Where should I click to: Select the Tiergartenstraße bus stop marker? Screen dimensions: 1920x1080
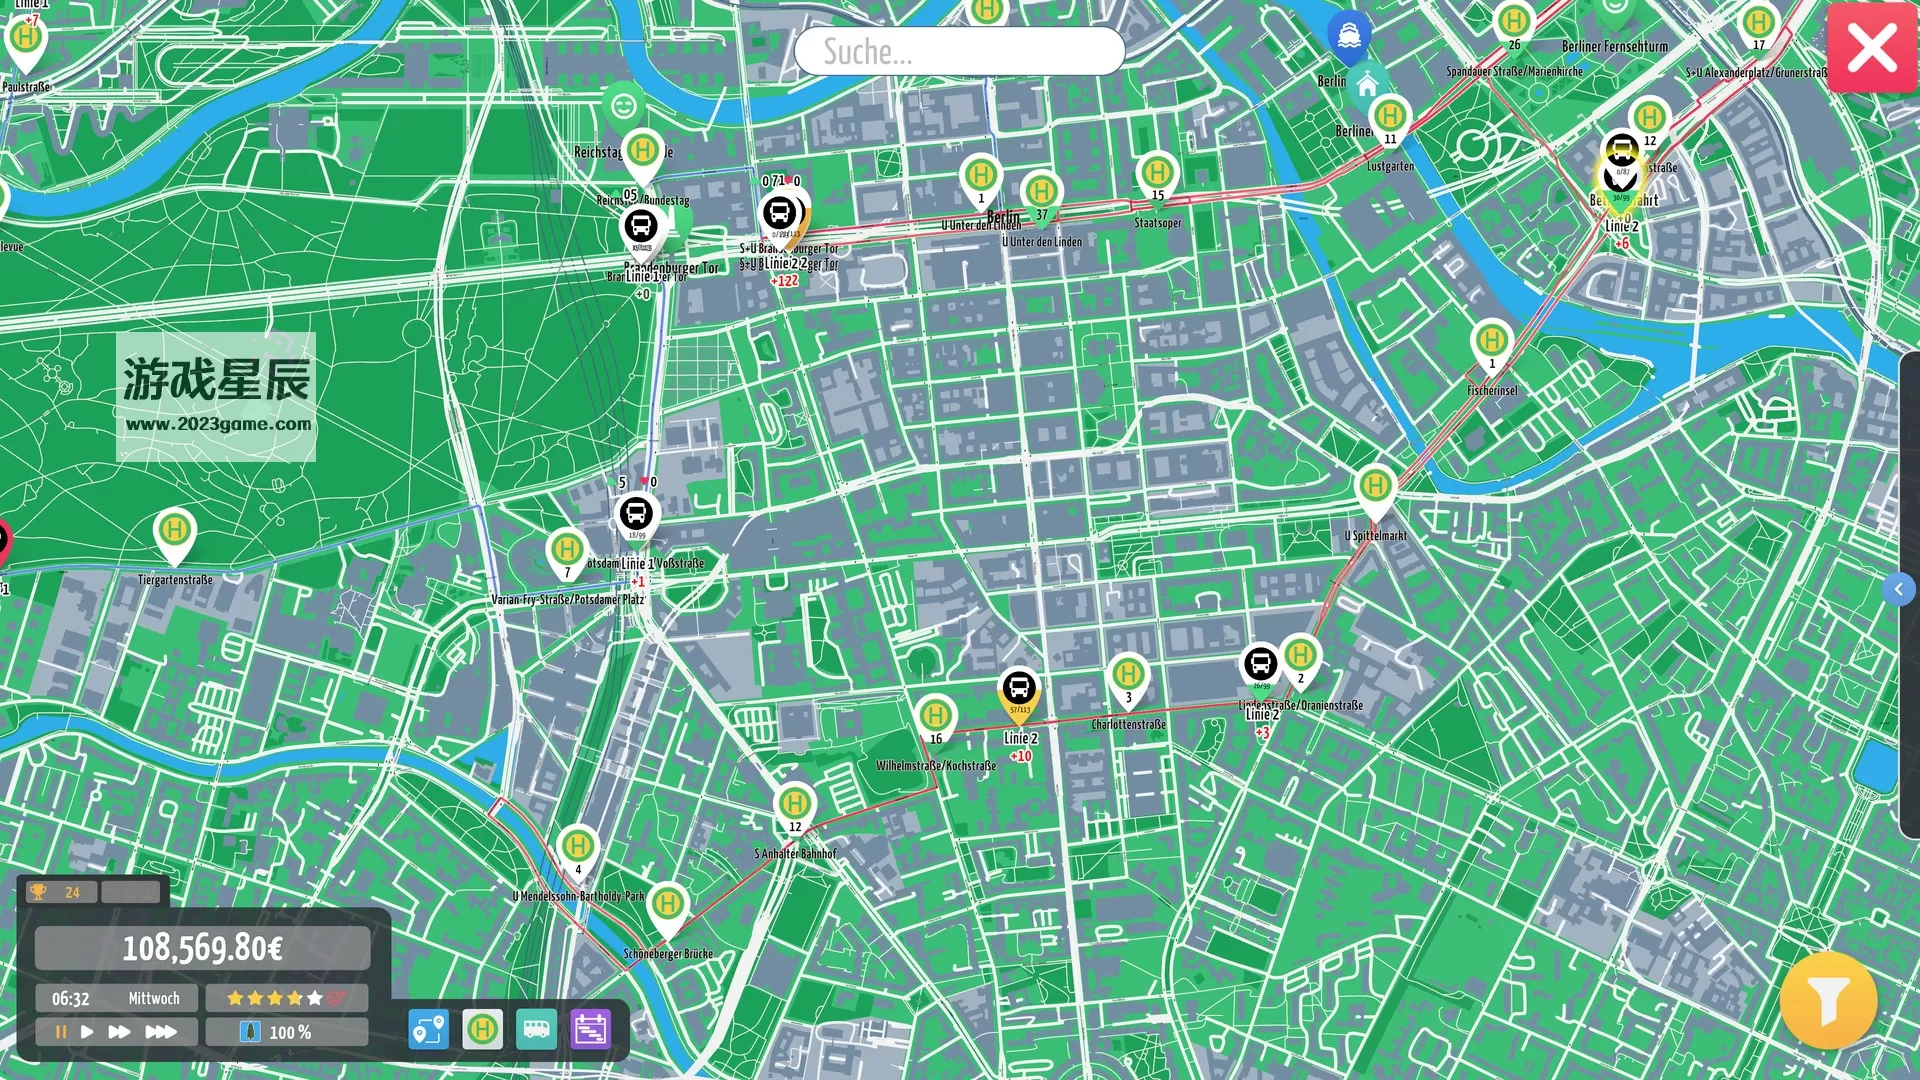[175, 530]
